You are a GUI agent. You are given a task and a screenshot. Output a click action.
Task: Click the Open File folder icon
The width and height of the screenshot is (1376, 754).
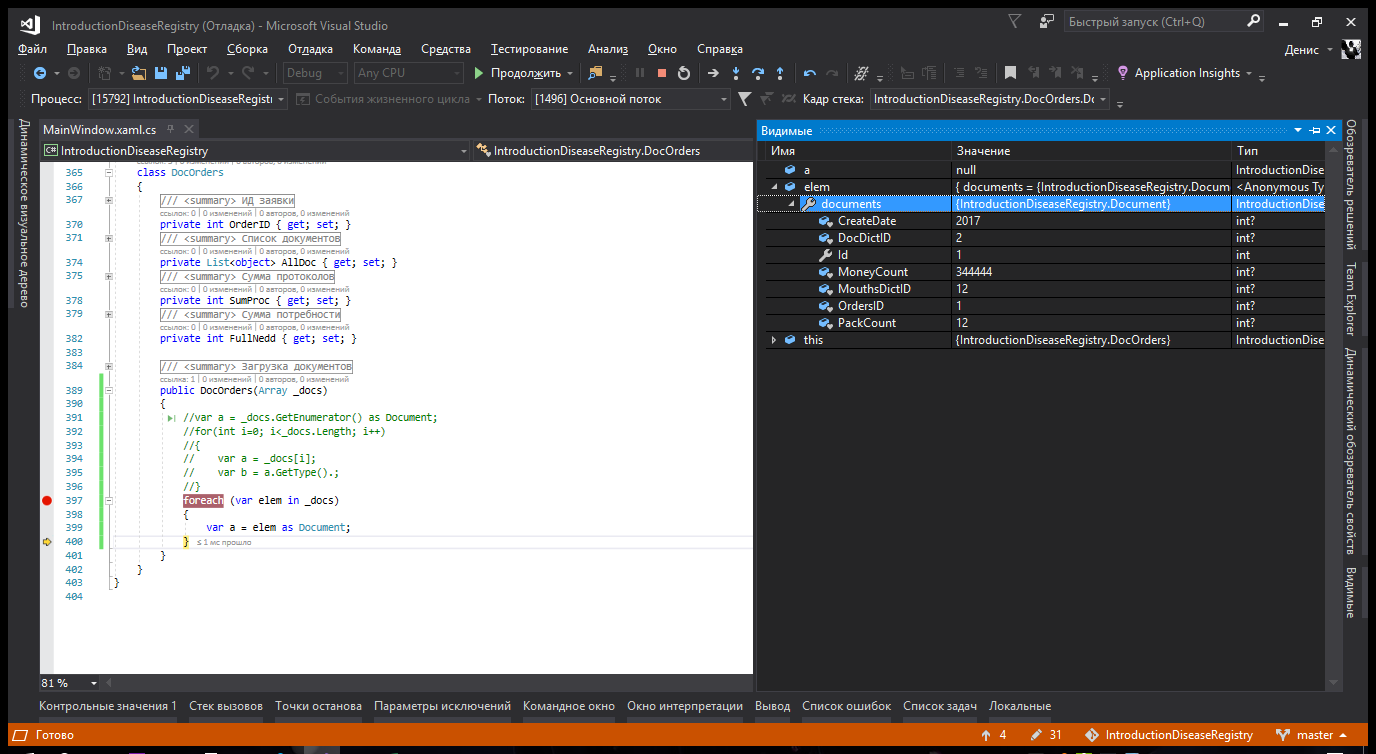138,73
